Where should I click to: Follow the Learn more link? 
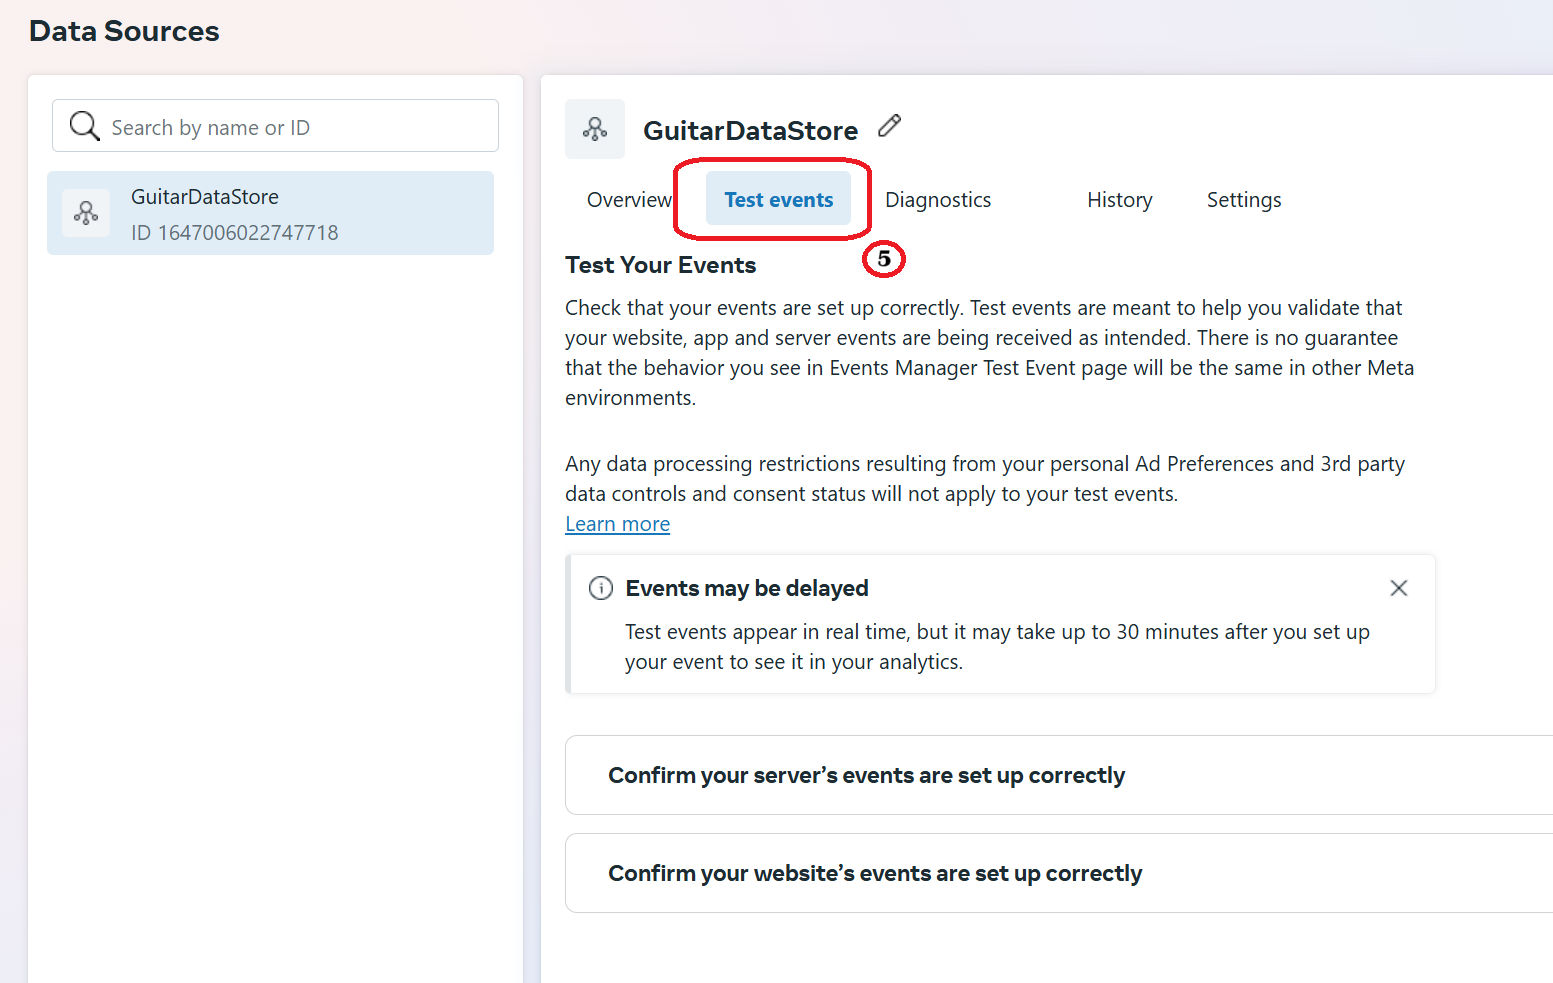click(618, 524)
